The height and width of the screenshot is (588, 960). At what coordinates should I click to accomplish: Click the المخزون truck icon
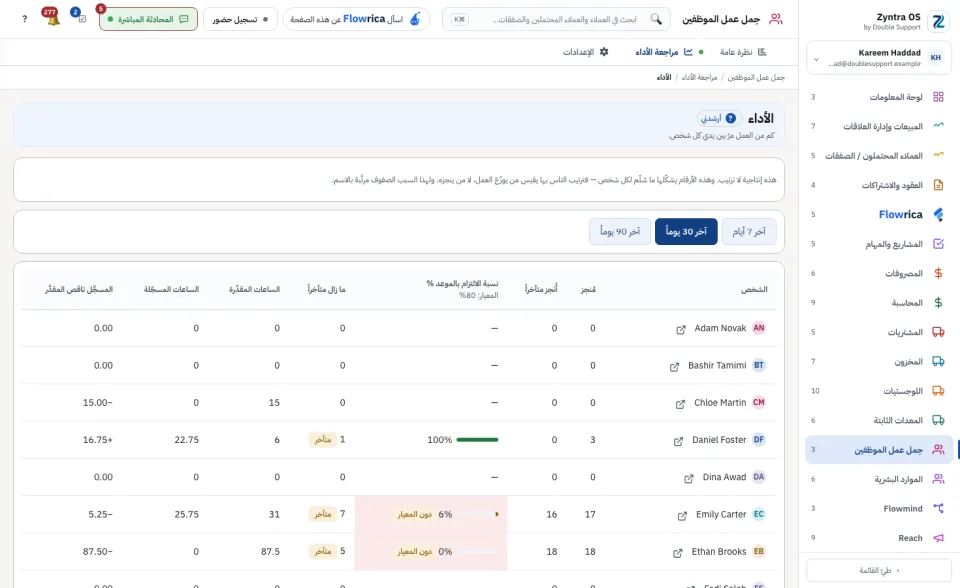tap(938, 361)
